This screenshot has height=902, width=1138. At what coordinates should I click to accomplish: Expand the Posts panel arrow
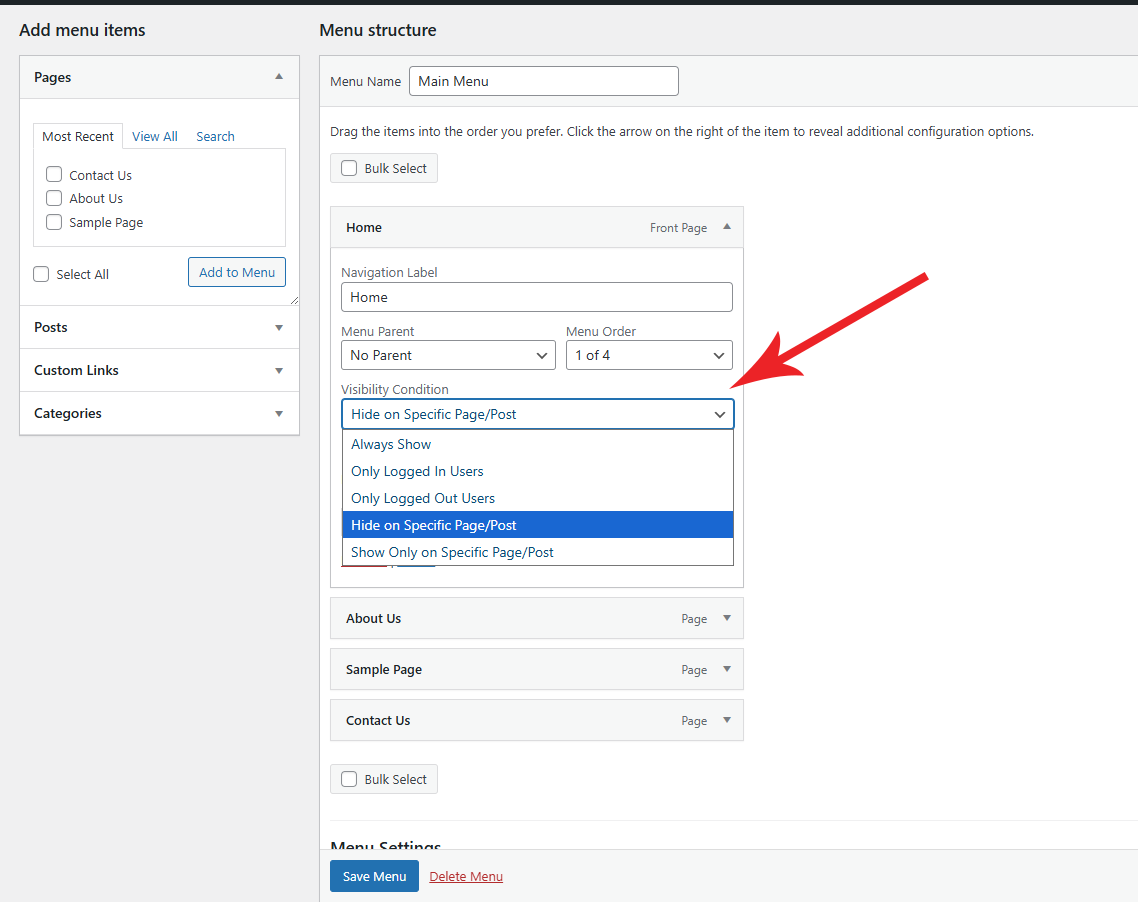279,327
